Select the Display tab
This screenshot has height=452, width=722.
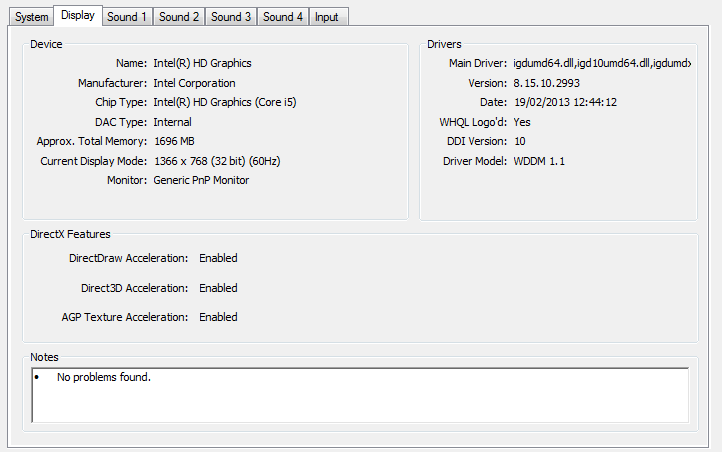pos(78,16)
